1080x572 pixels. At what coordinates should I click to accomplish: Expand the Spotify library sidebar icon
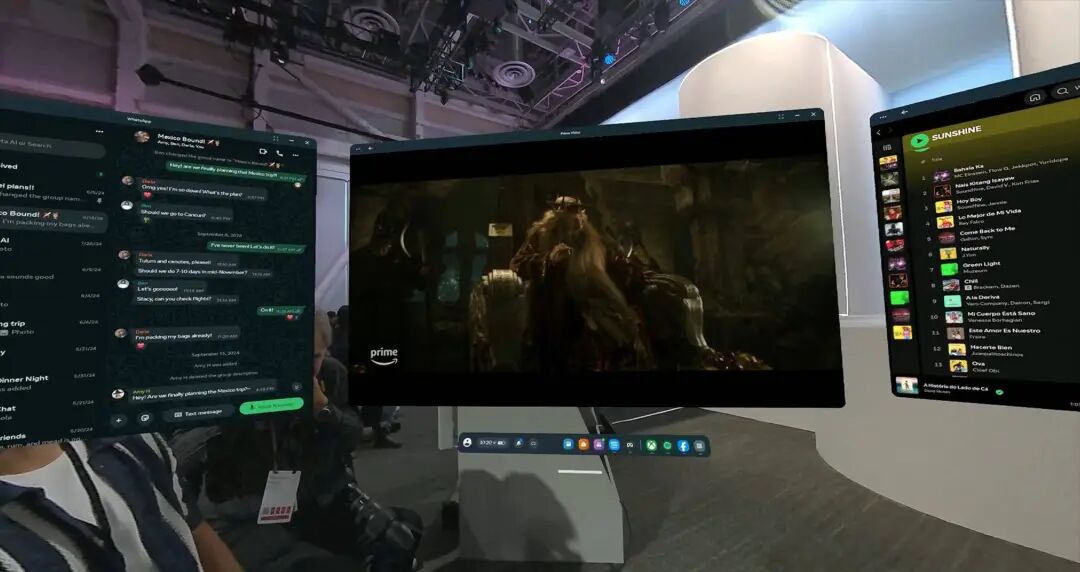point(887,147)
